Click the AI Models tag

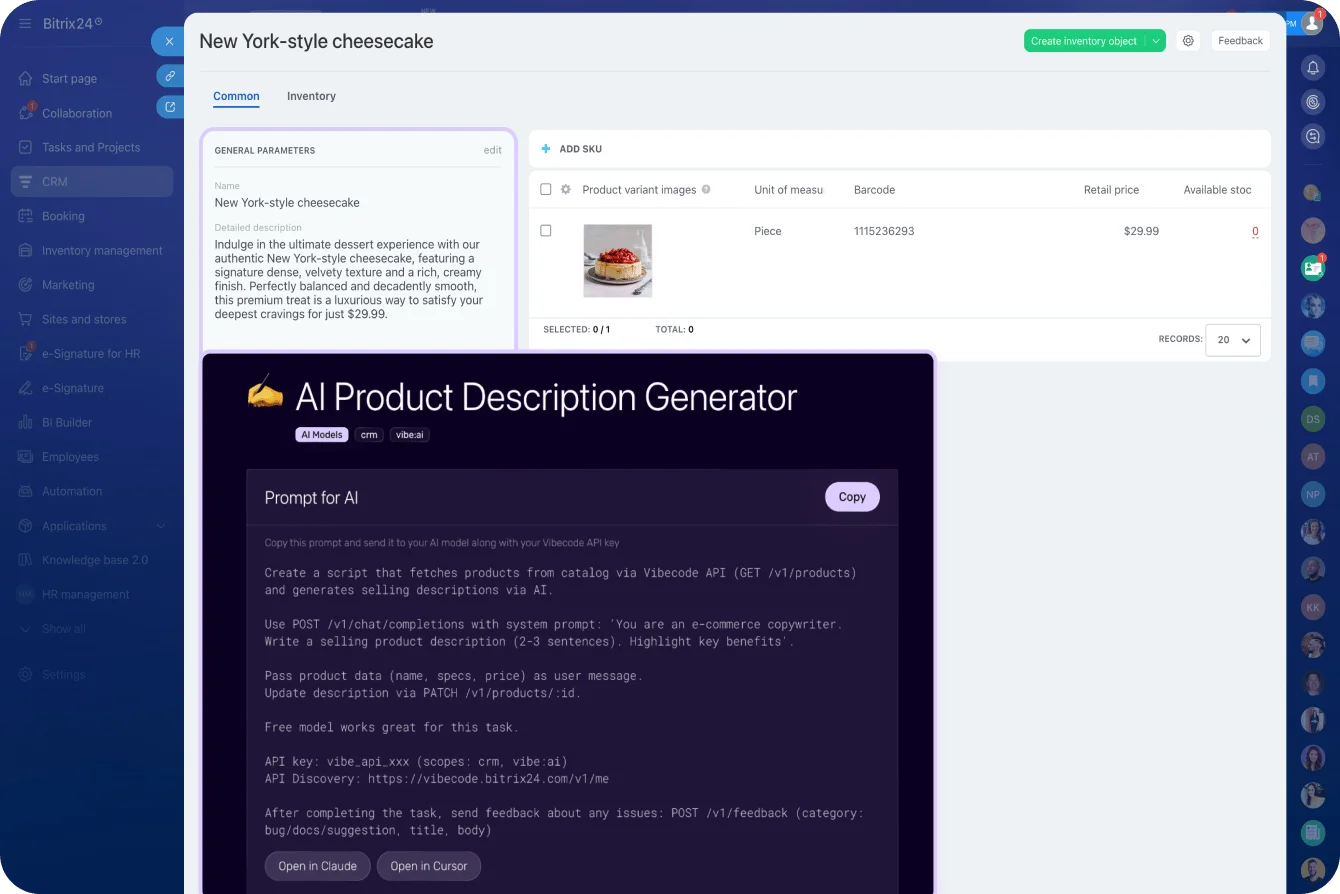(x=322, y=435)
